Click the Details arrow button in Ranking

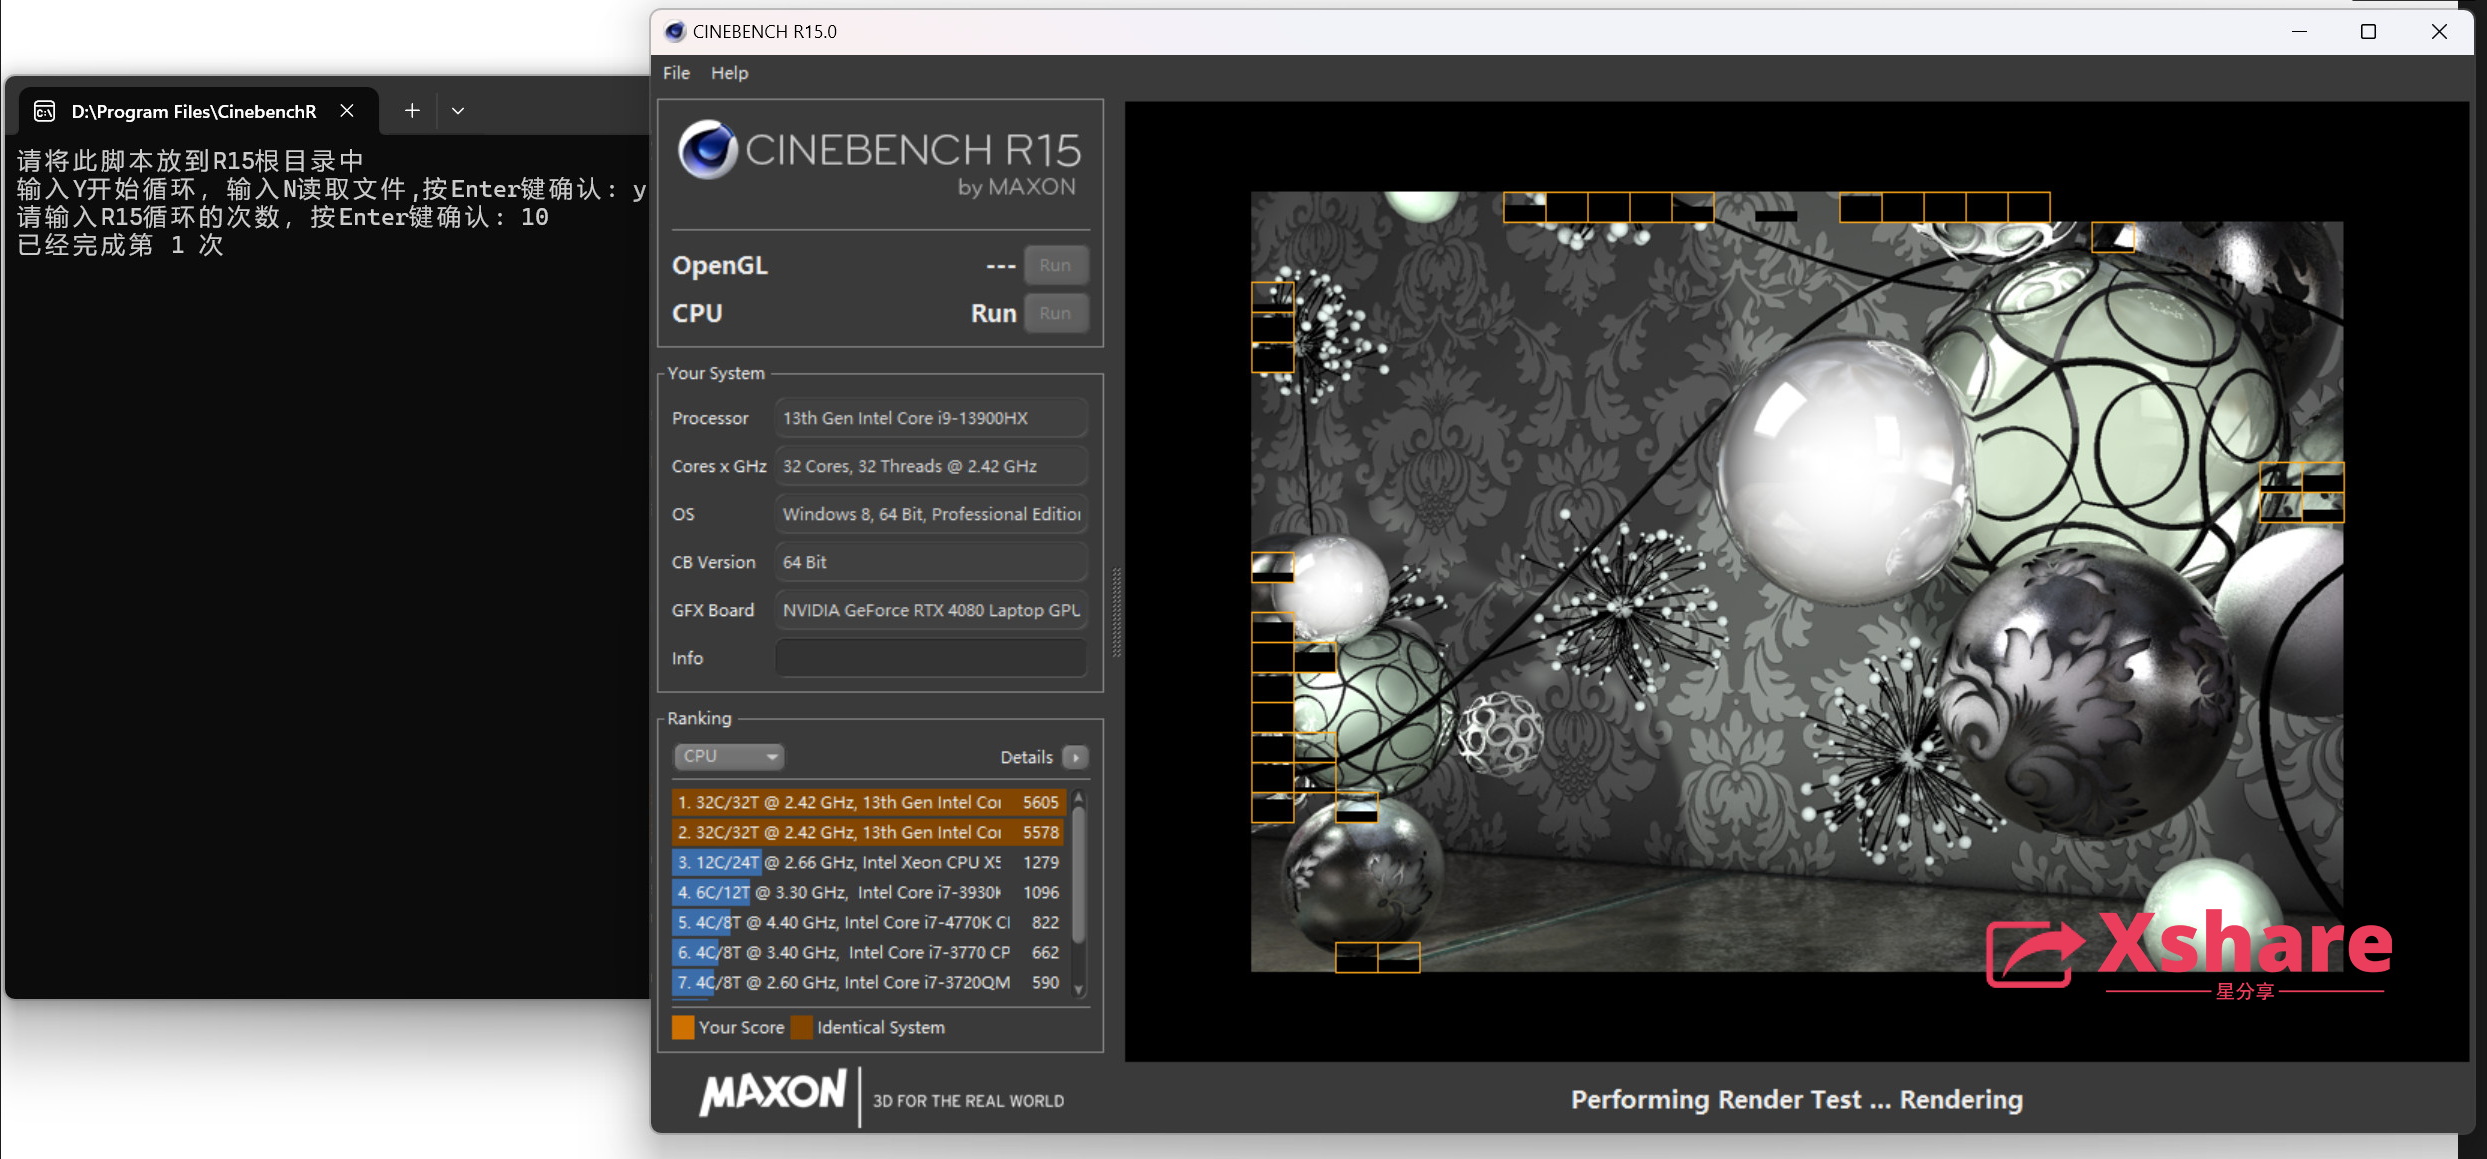tap(1075, 757)
